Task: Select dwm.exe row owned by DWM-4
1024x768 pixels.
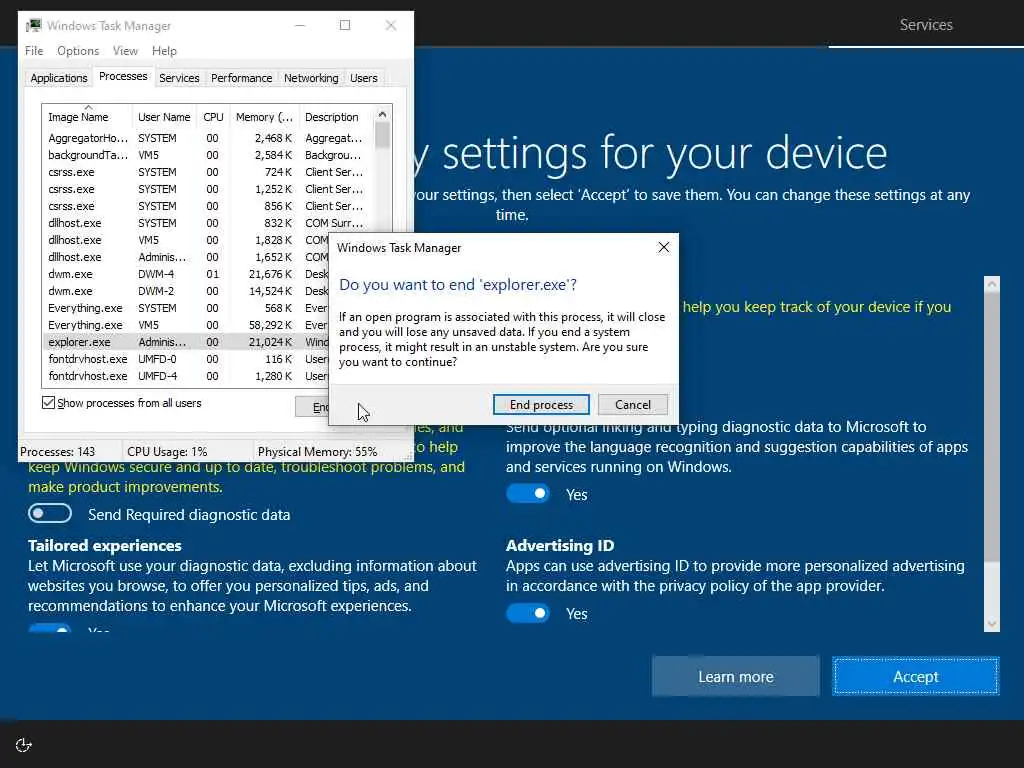Action: pyautogui.click(x=185, y=274)
